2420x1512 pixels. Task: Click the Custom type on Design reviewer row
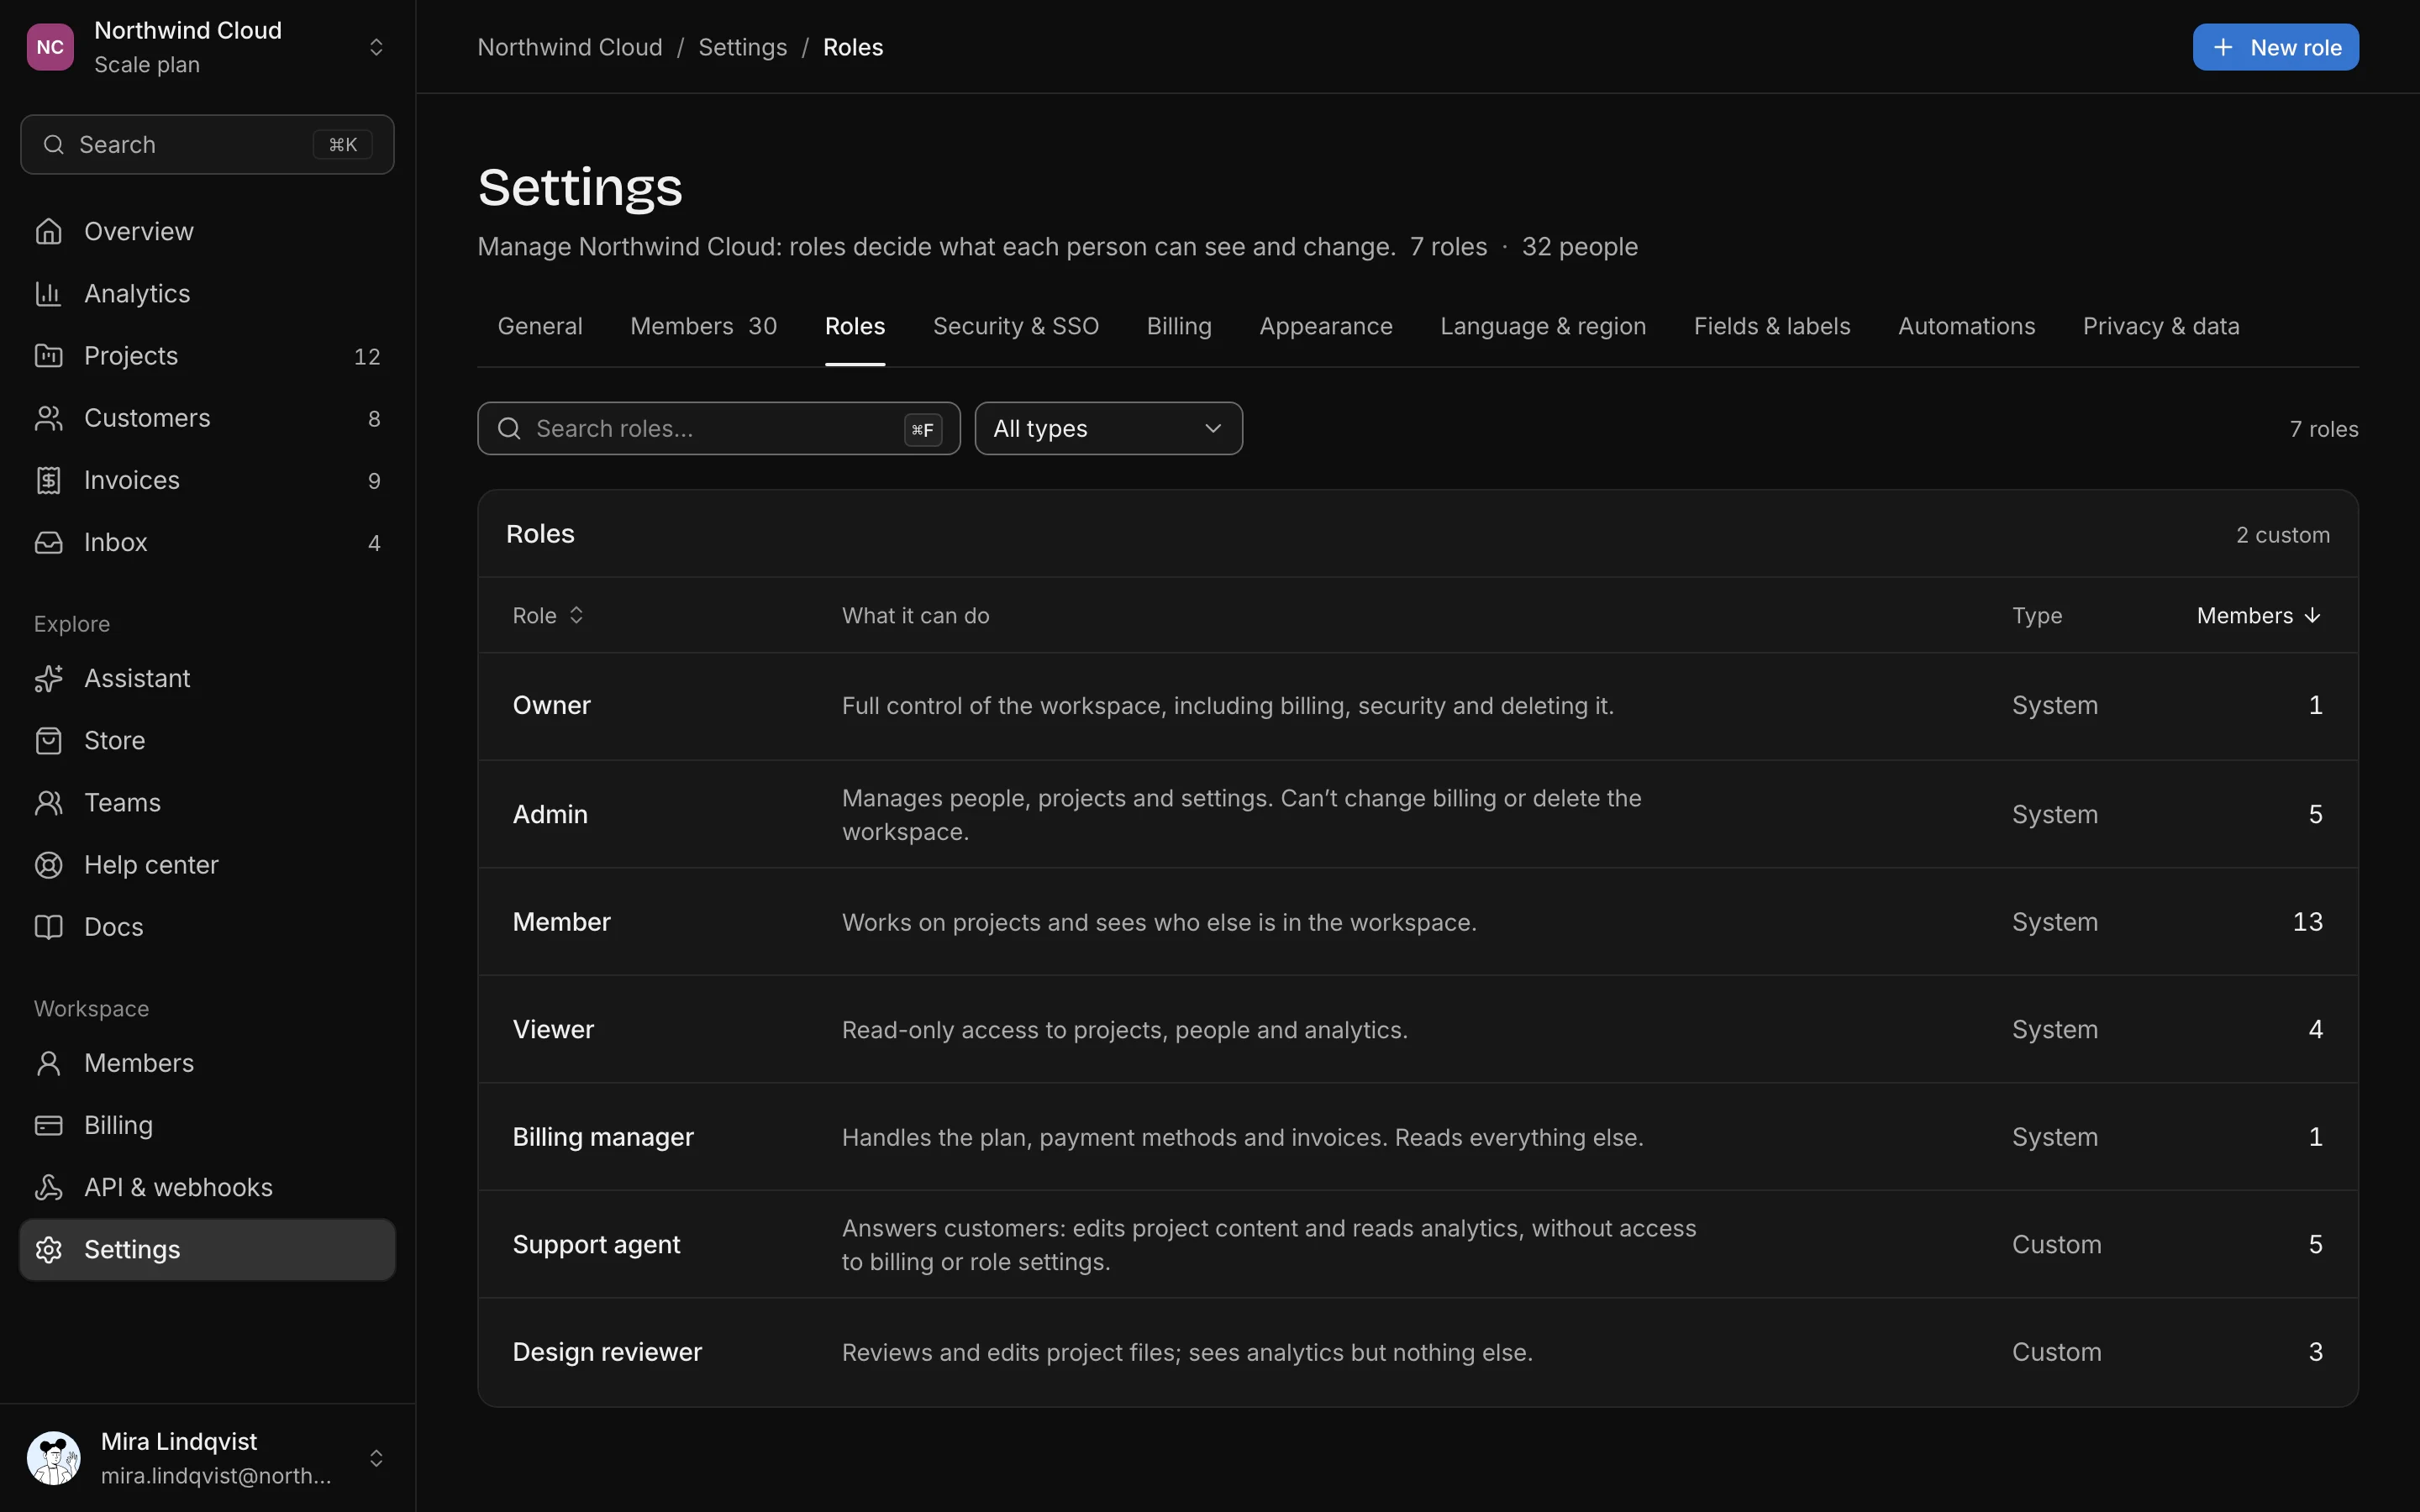(x=2056, y=1352)
